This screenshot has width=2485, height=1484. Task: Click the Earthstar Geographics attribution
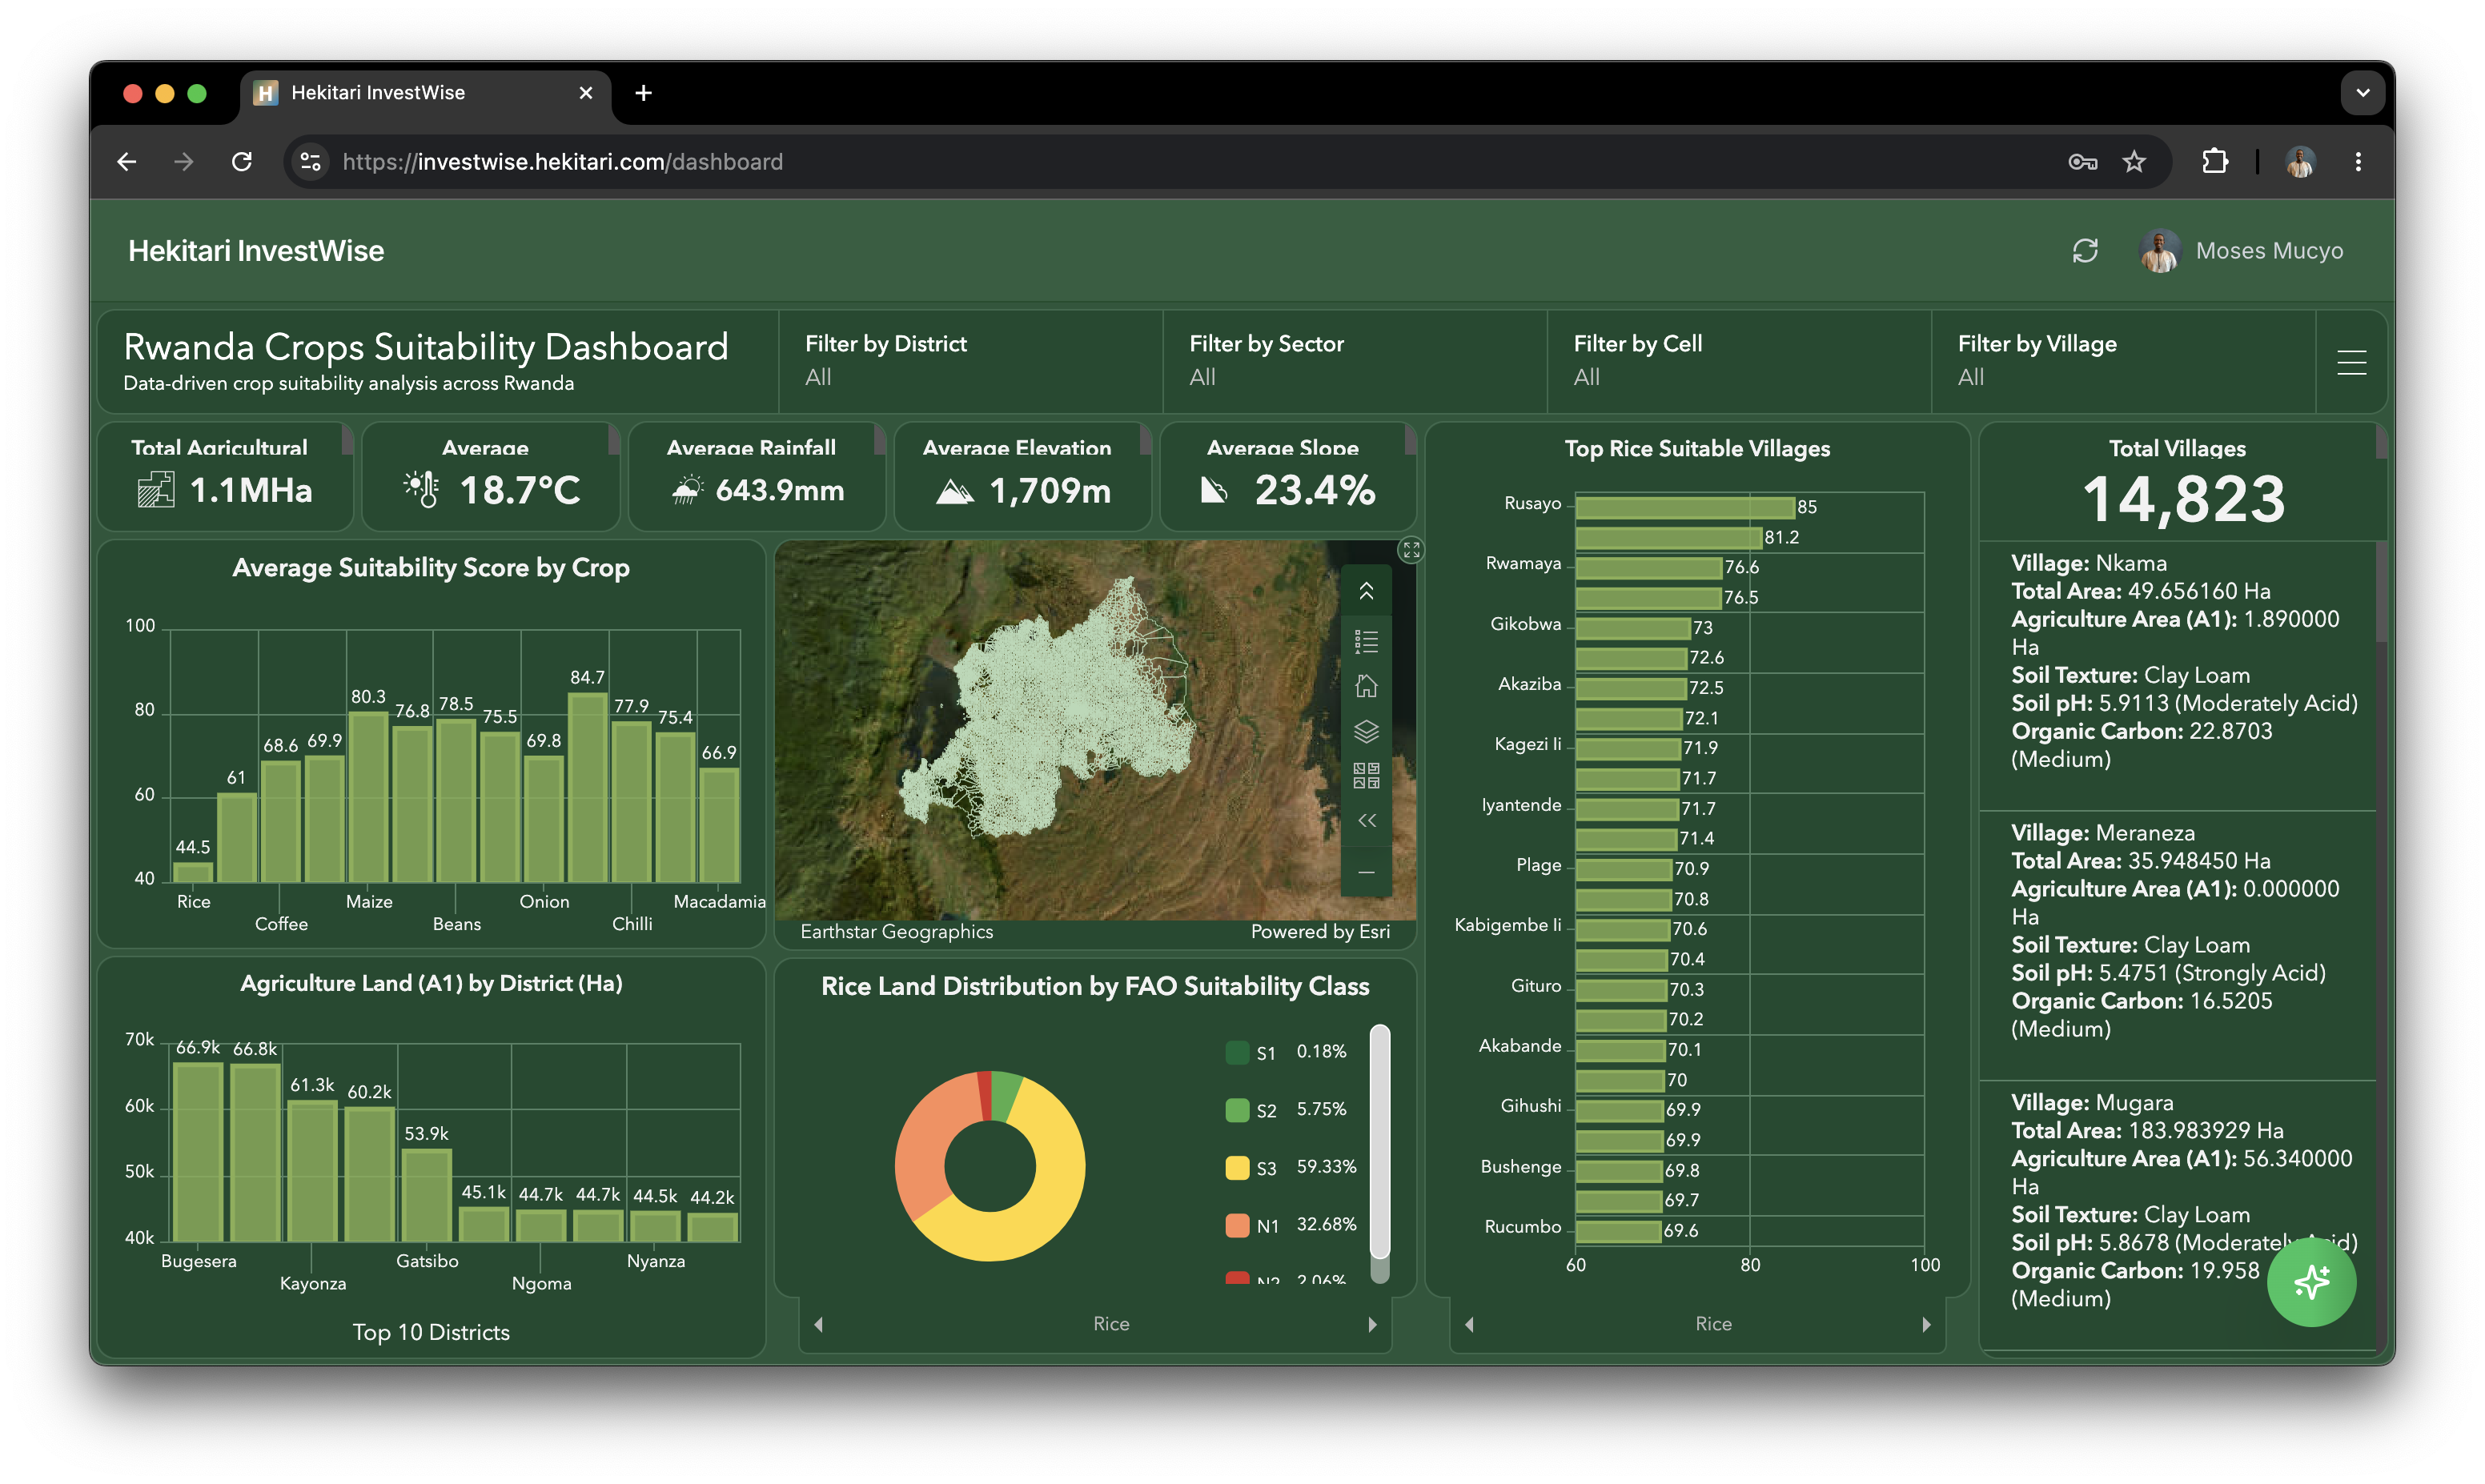coord(896,931)
